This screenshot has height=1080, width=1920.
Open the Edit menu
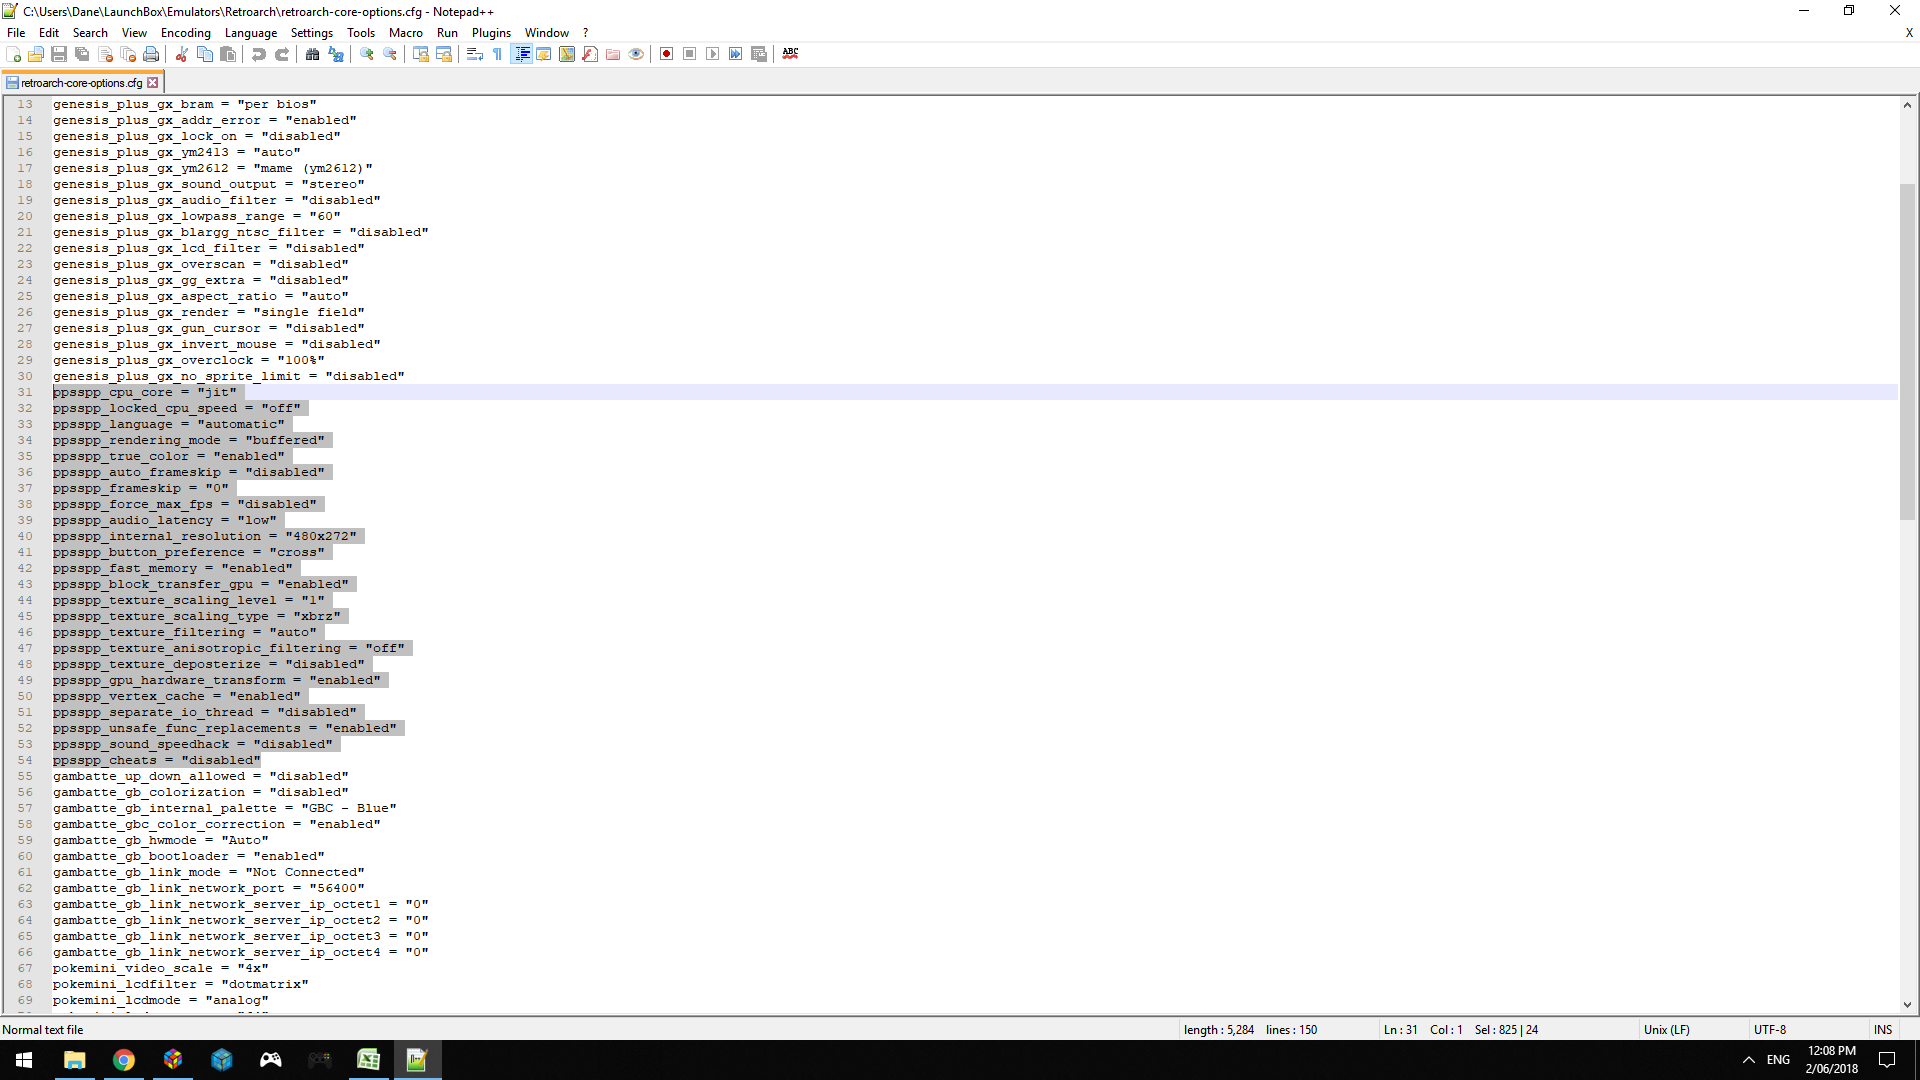[49, 33]
